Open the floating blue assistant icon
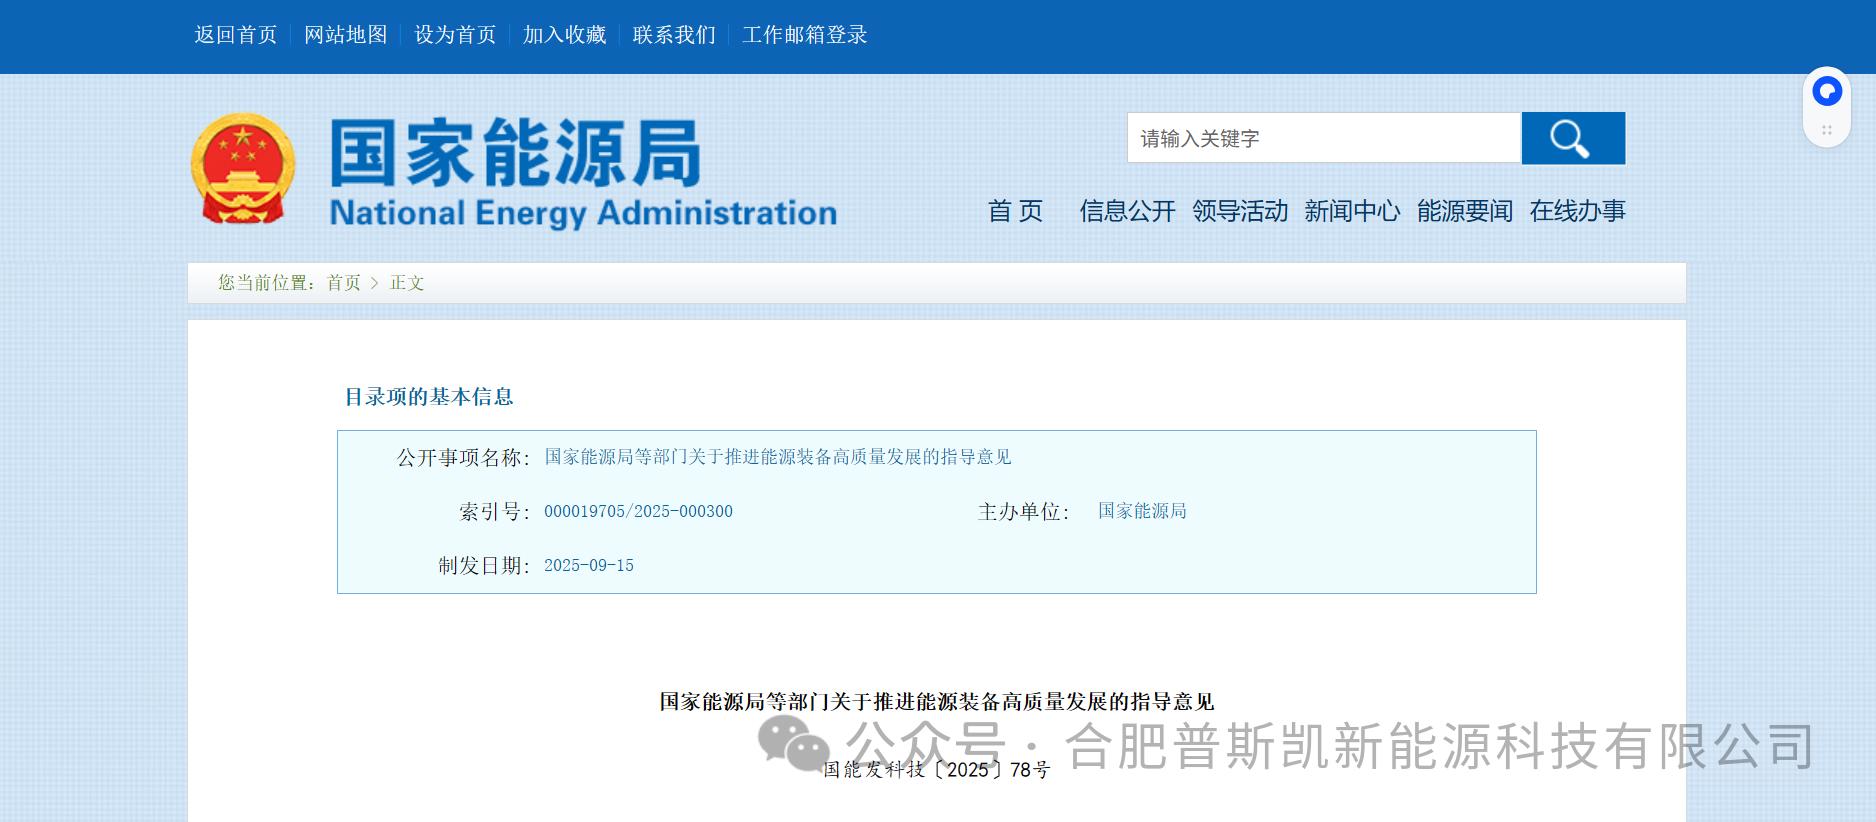This screenshot has width=1876, height=822. [x=1827, y=92]
